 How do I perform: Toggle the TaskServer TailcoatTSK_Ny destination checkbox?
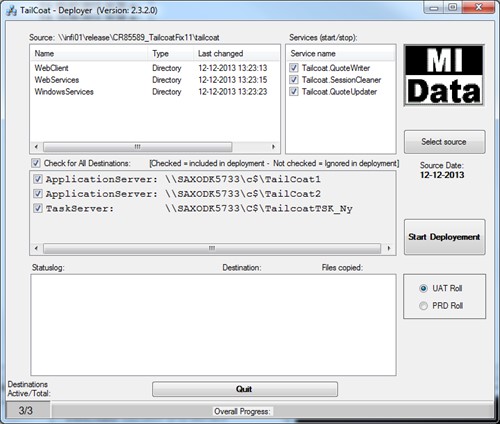[x=38, y=208]
